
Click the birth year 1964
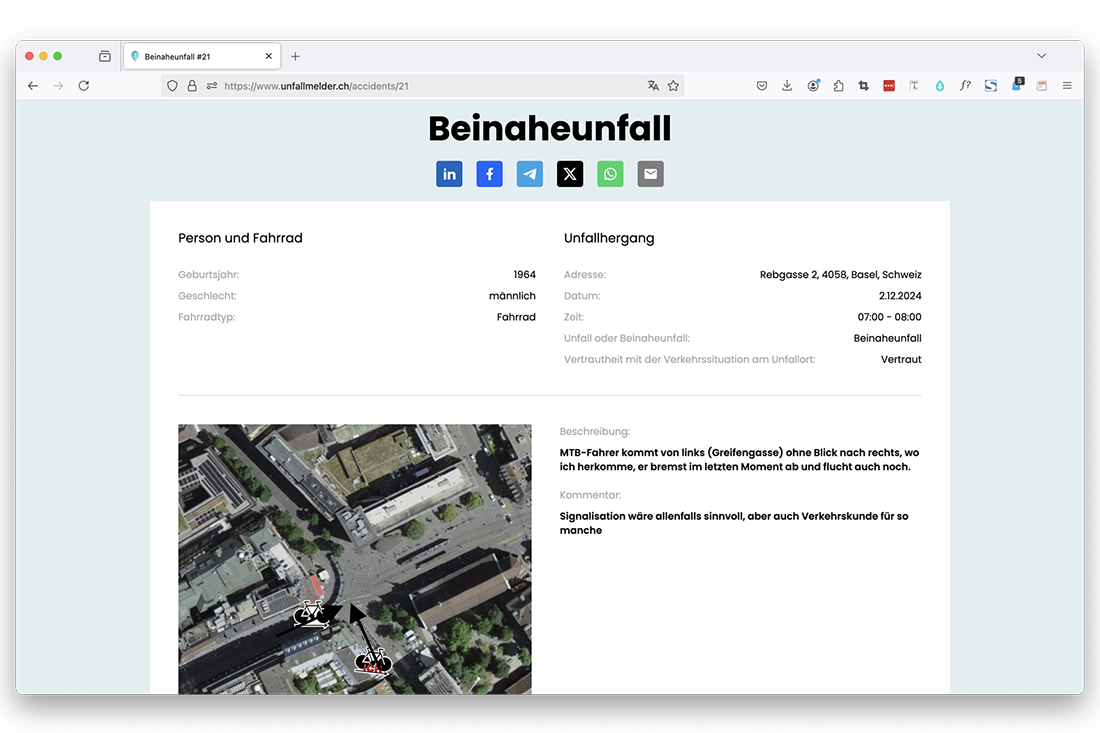525,274
